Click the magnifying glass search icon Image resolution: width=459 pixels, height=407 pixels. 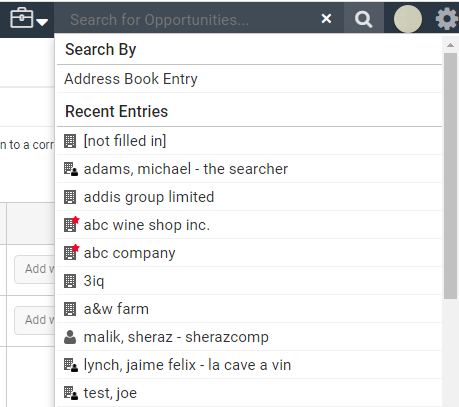click(x=363, y=19)
